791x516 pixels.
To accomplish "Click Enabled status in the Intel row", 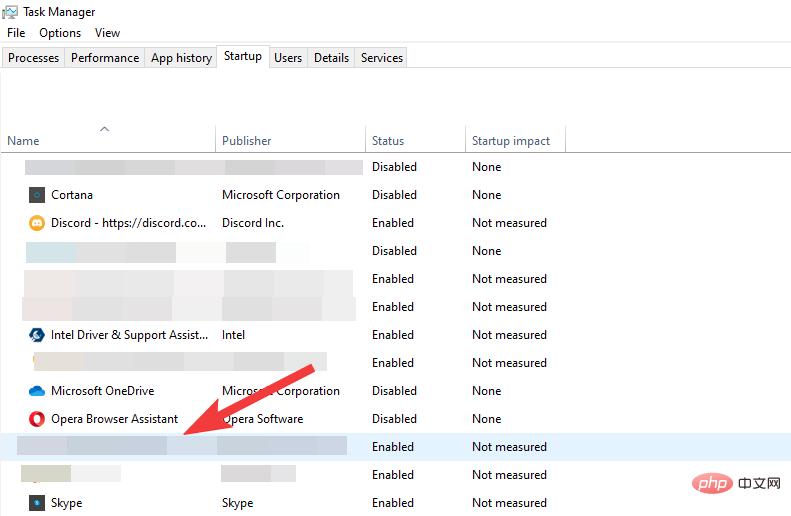I will coord(392,335).
